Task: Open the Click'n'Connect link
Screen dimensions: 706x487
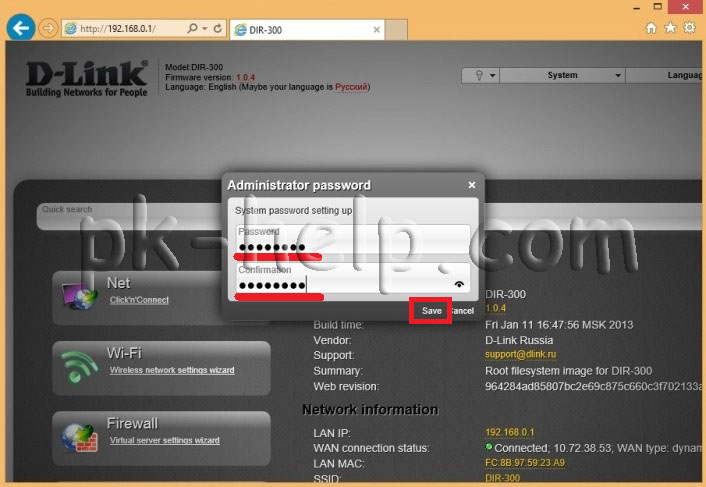Action: click(139, 300)
